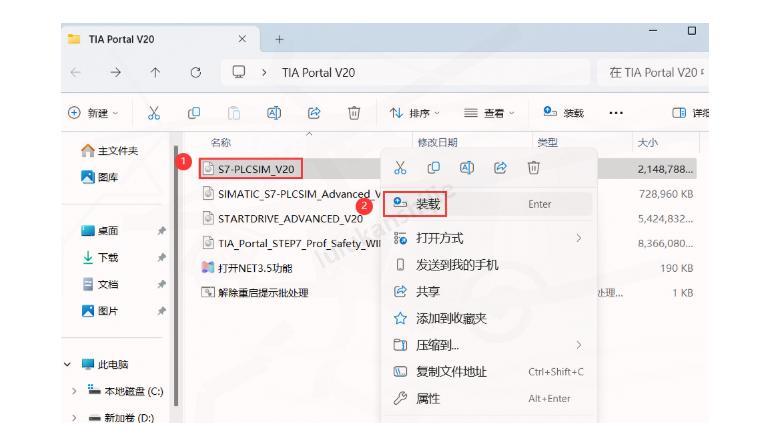
Task: Open 桌面 in the sidebar
Action: point(100,230)
